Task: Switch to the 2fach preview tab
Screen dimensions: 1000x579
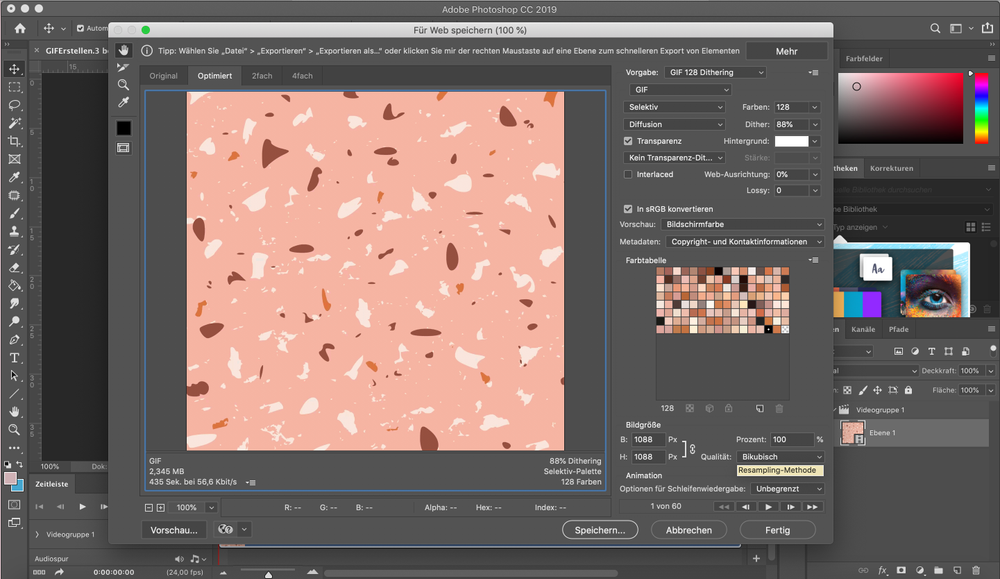Action: point(261,75)
